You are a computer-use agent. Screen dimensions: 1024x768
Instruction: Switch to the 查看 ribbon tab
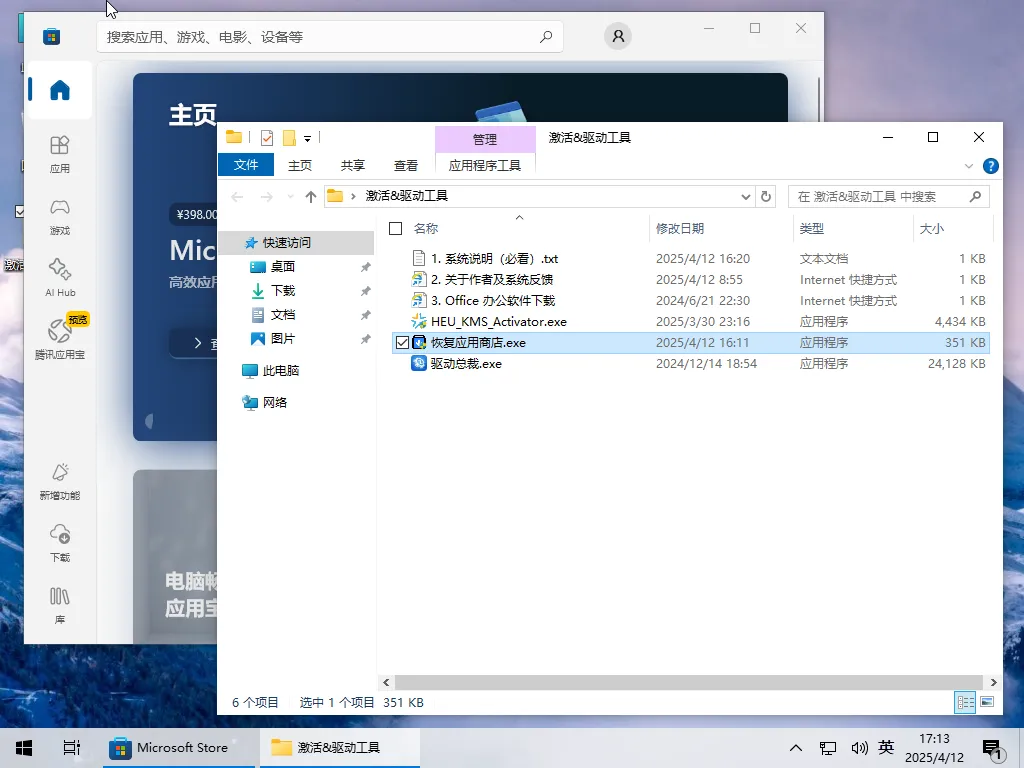[405, 165]
